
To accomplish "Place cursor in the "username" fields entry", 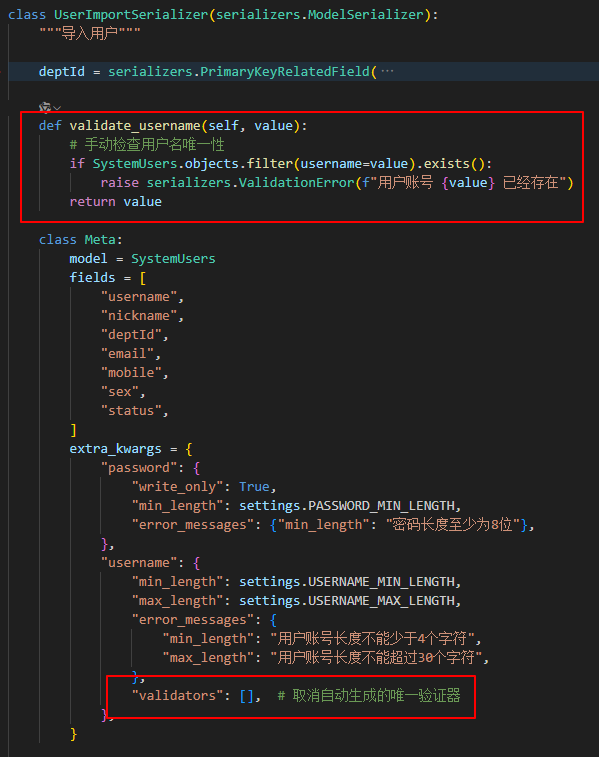I will [x=139, y=296].
